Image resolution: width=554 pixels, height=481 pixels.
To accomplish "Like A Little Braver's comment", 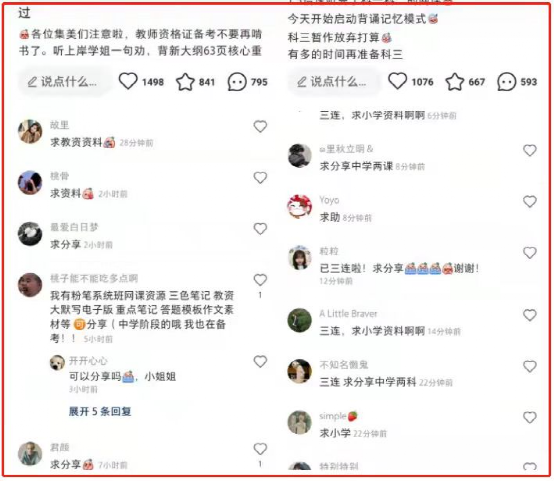I will tap(530, 315).
